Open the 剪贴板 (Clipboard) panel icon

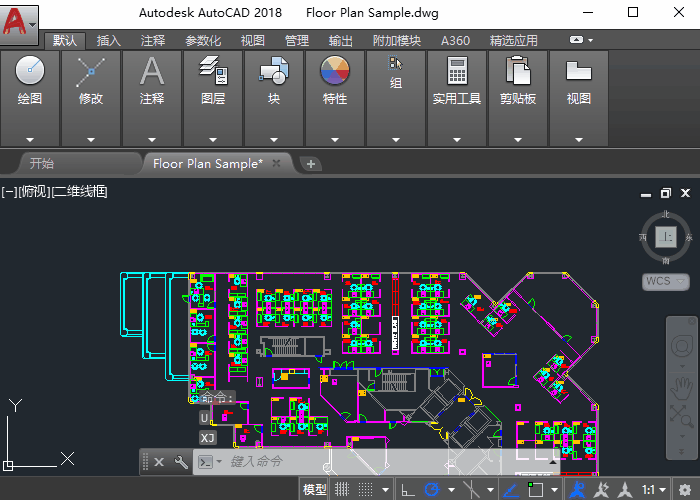click(518, 71)
